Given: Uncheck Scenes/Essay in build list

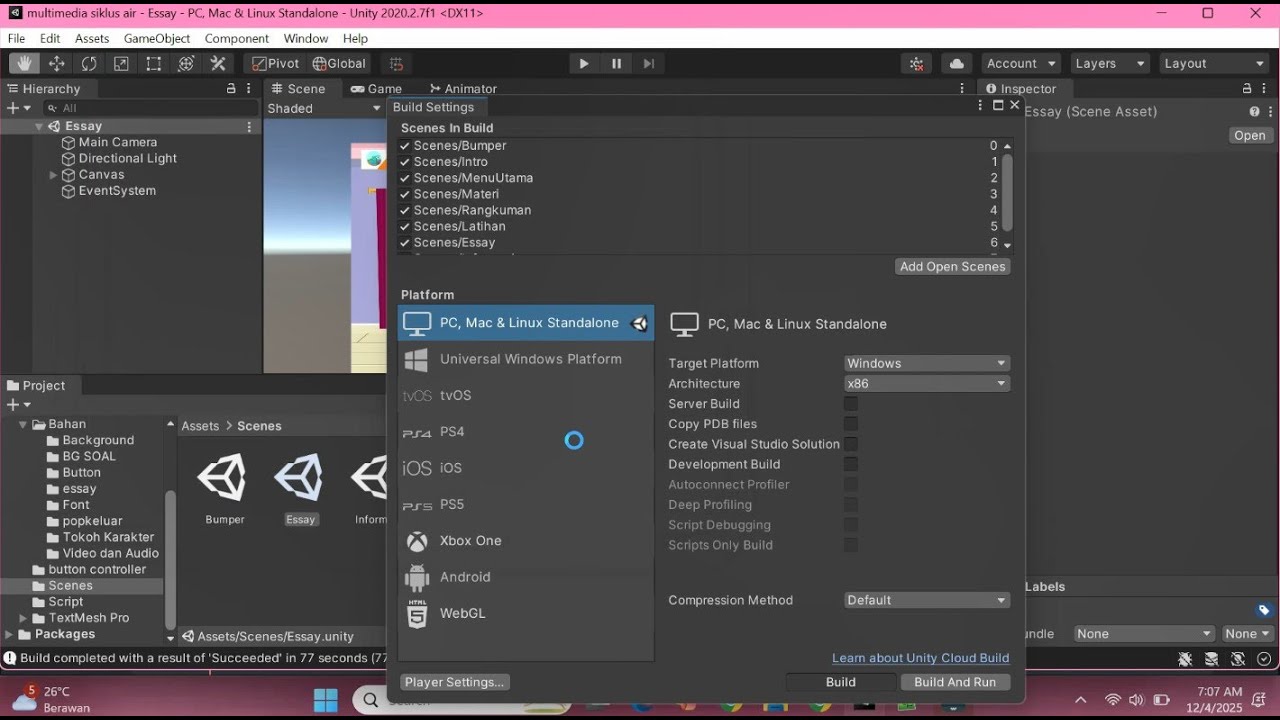Looking at the screenshot, I should (405, 243).
